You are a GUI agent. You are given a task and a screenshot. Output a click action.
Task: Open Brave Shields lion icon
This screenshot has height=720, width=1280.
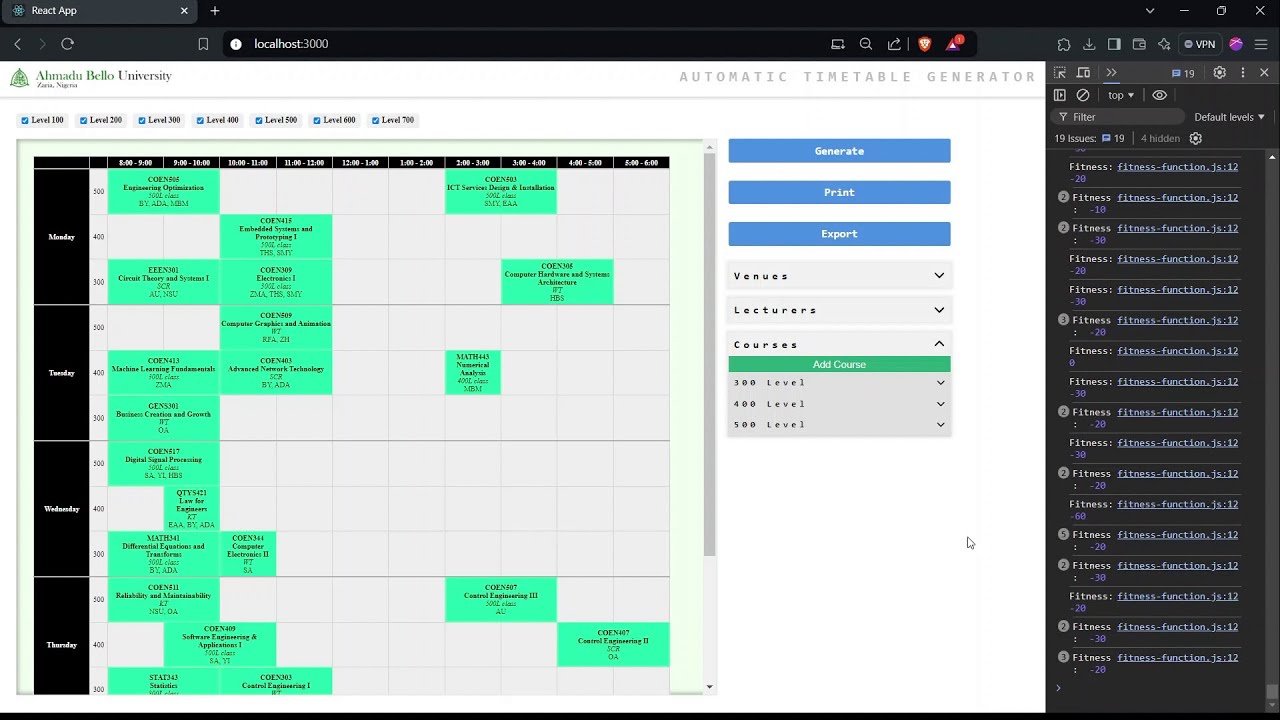tap(924, 44)
